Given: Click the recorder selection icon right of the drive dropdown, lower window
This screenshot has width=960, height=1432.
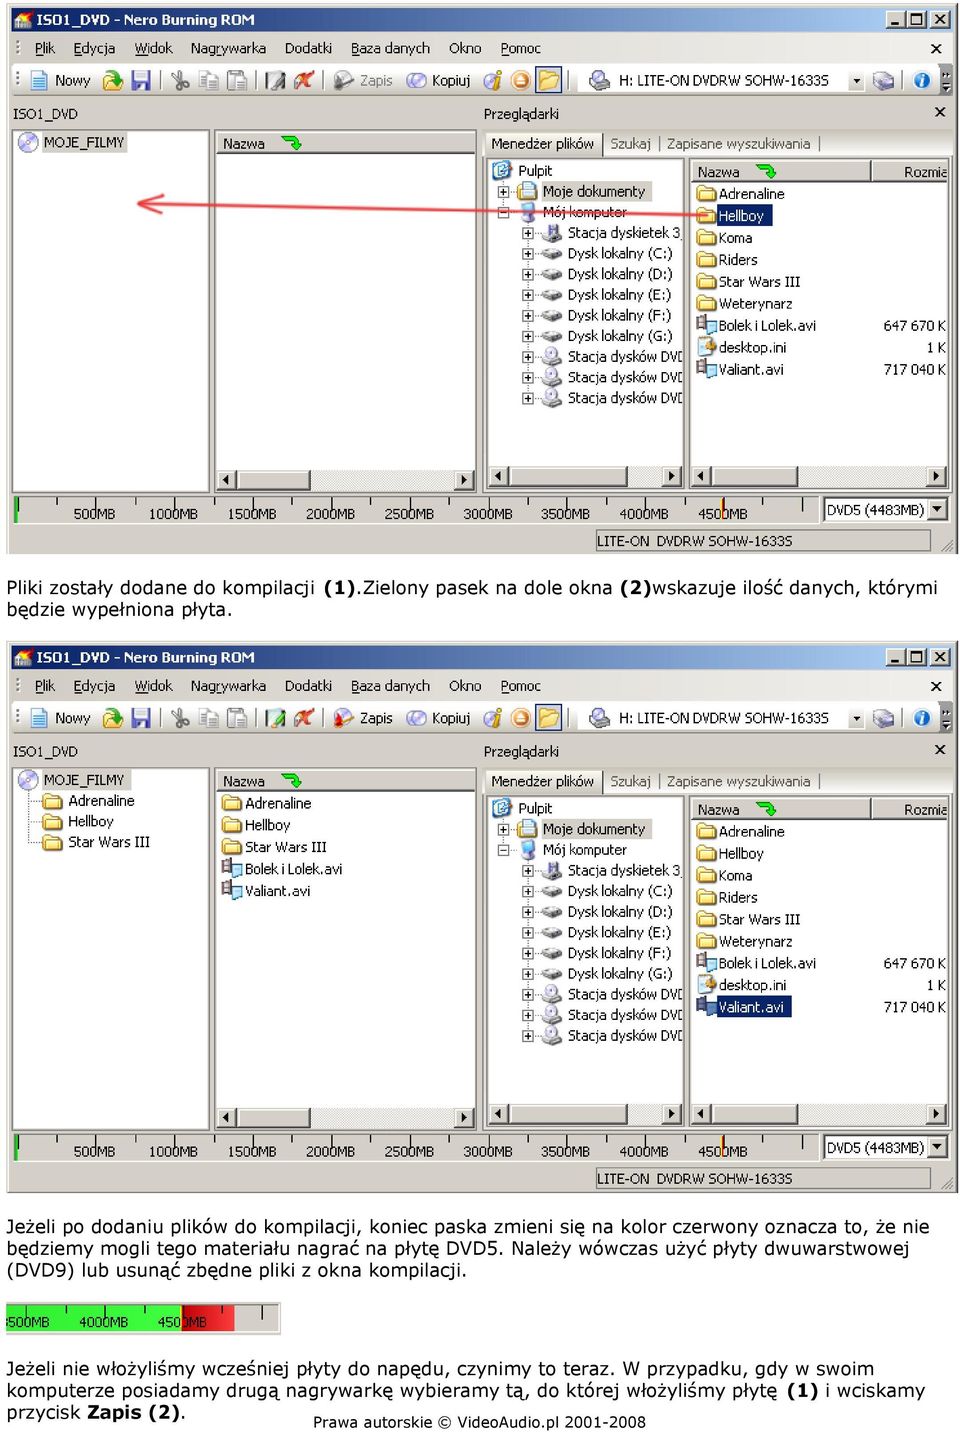Looking at the screenshot, I should [x=884, y=718].
